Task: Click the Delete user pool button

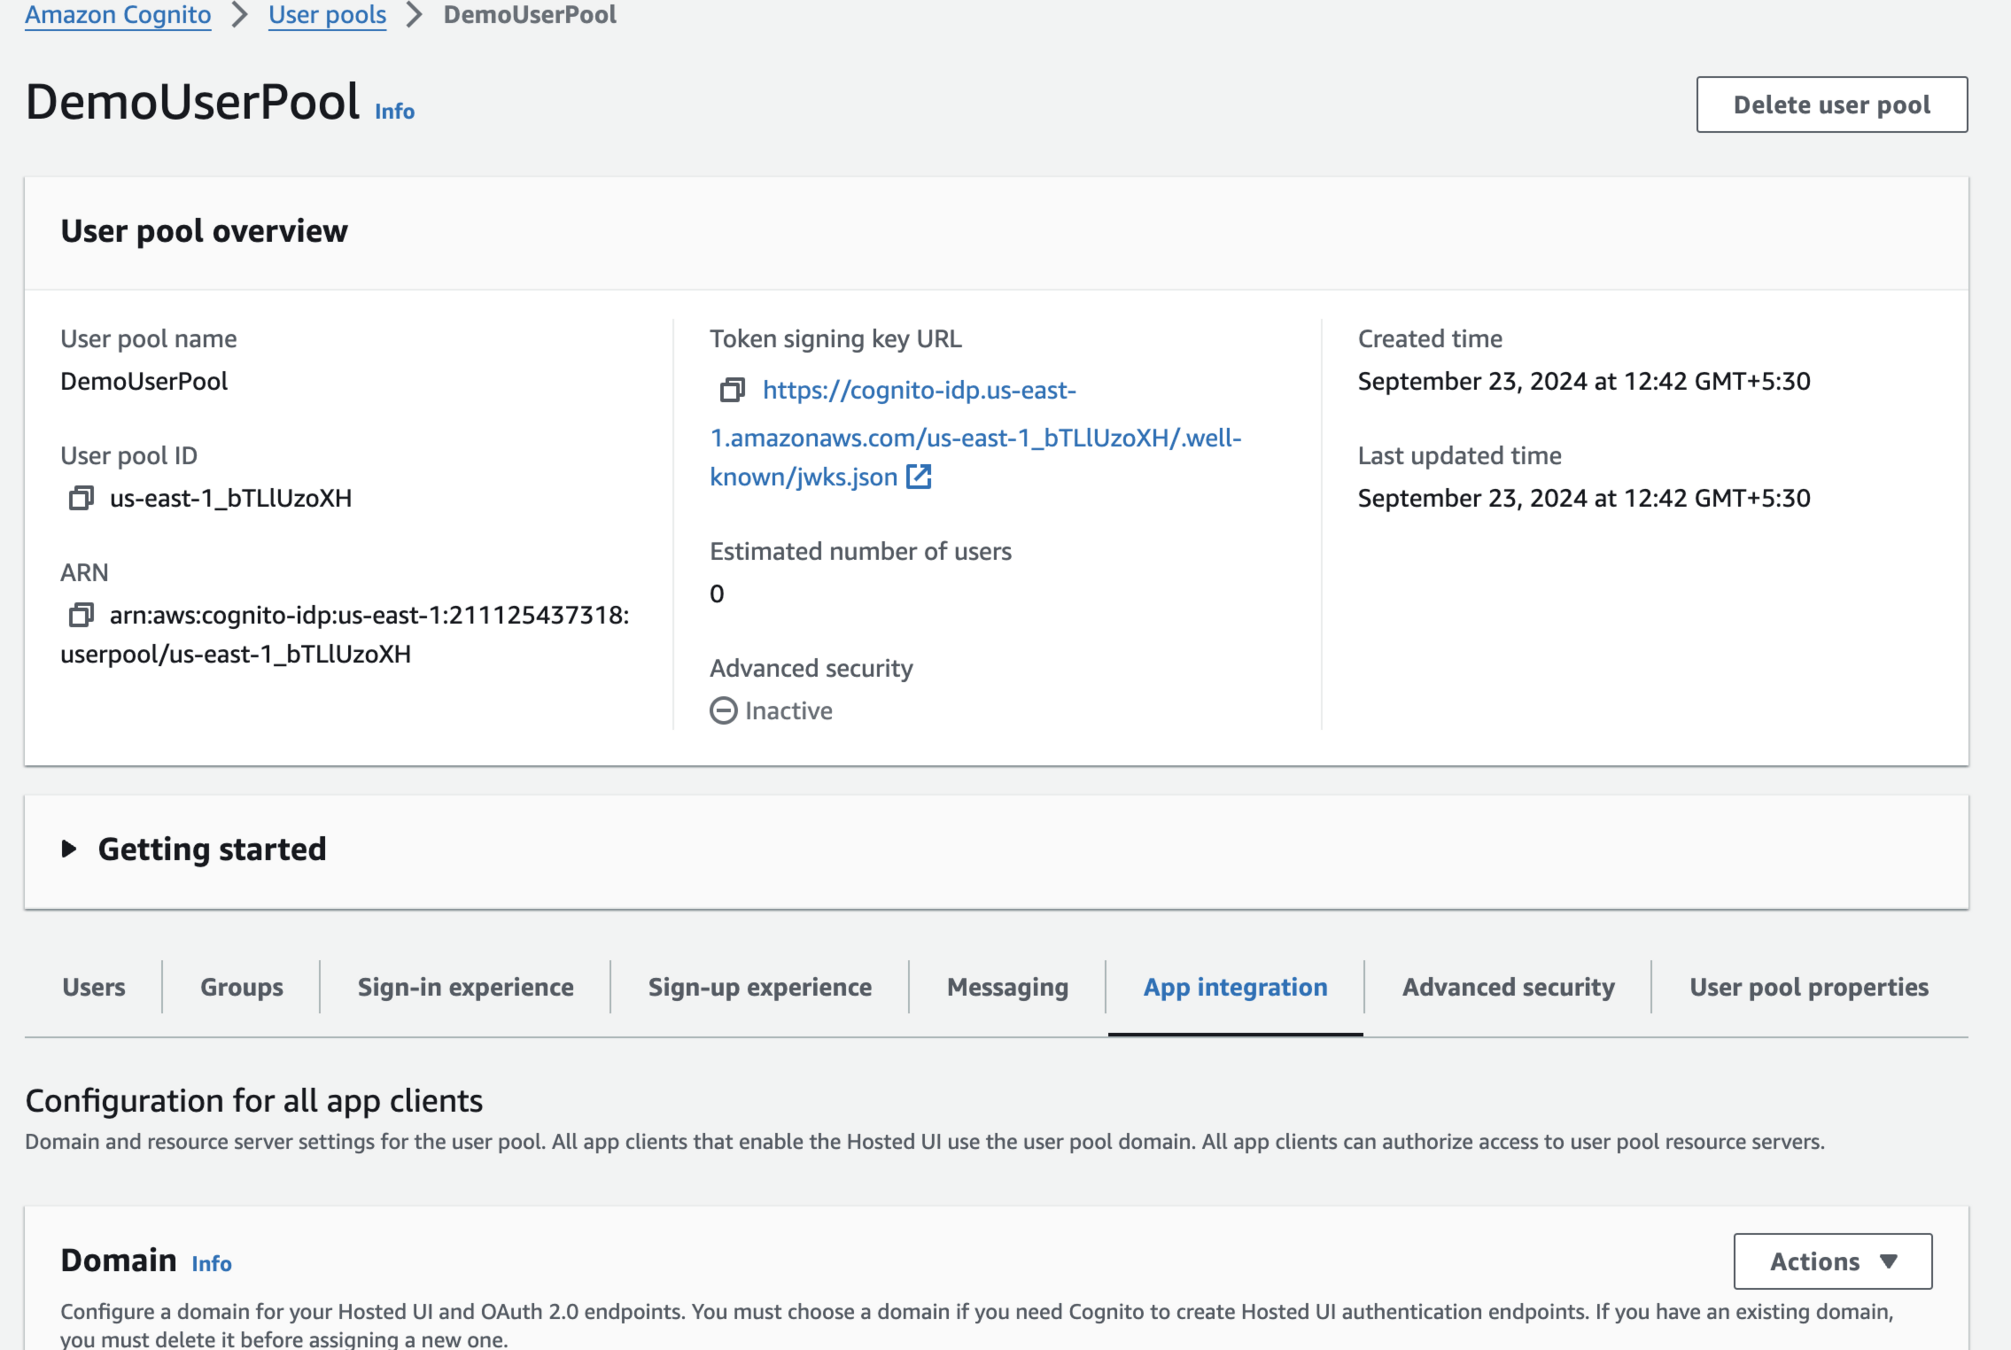Action: coord(1831,105)
